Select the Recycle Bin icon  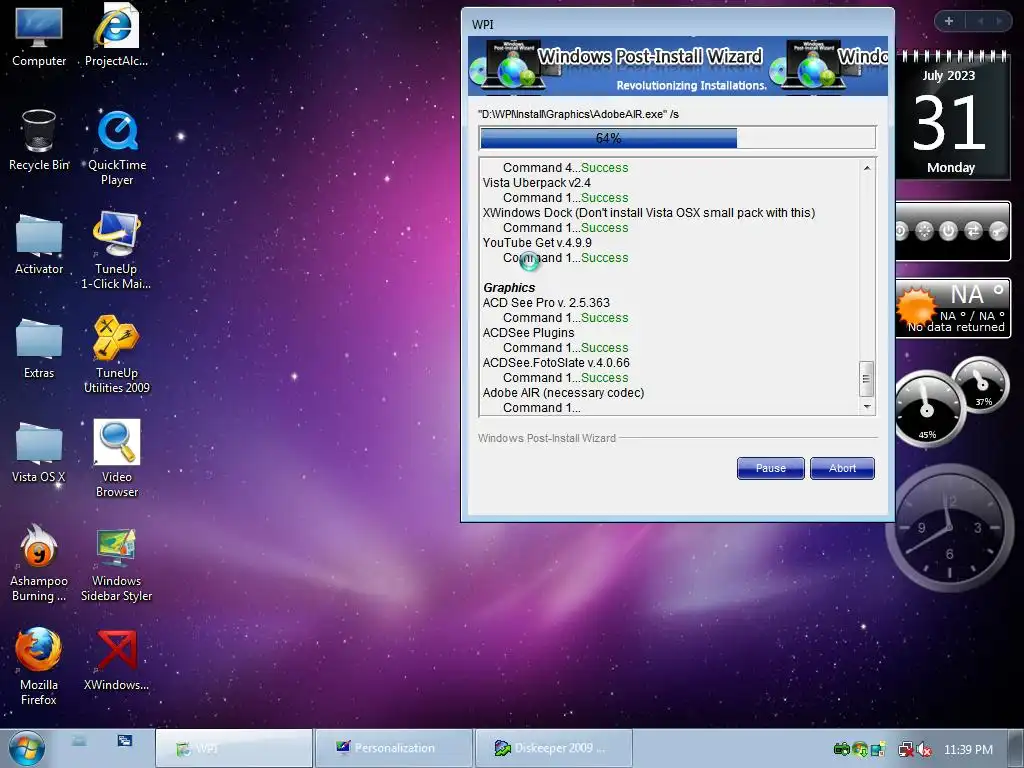point(39,140)
